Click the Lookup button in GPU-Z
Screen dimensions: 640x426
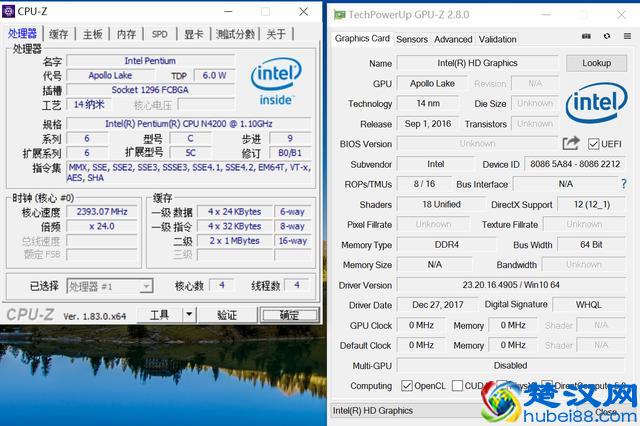(596, 63)
